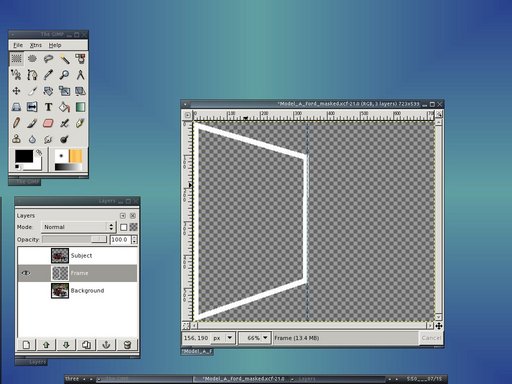Select the Airbrush tool
Viewport: 512px width, 384px height.
pos(64,123)
